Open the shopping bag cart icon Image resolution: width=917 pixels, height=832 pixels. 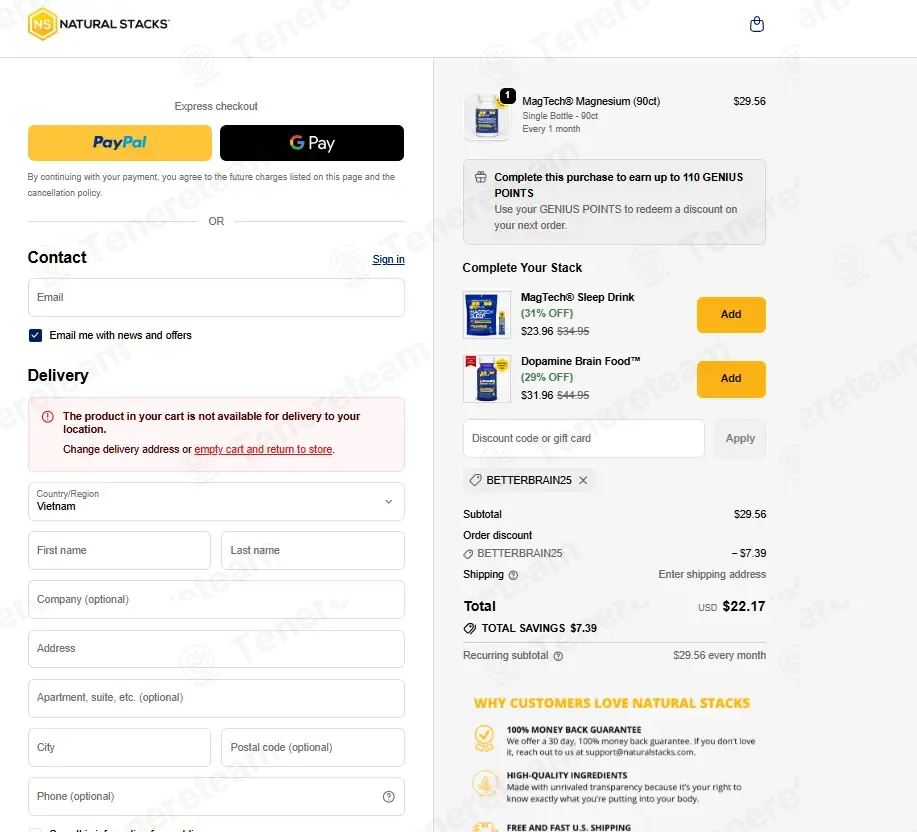(x=757, y=24)
